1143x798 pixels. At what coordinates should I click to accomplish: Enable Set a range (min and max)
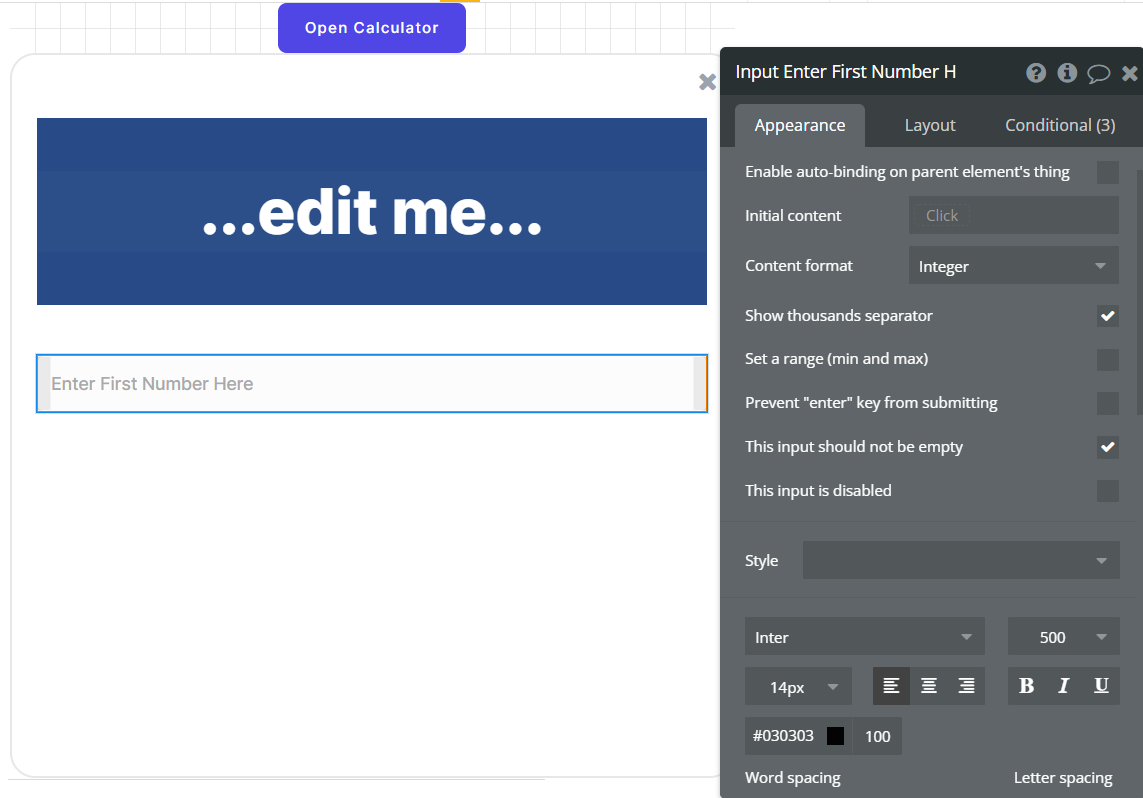pyautogui.click(x=1107, y=360)
